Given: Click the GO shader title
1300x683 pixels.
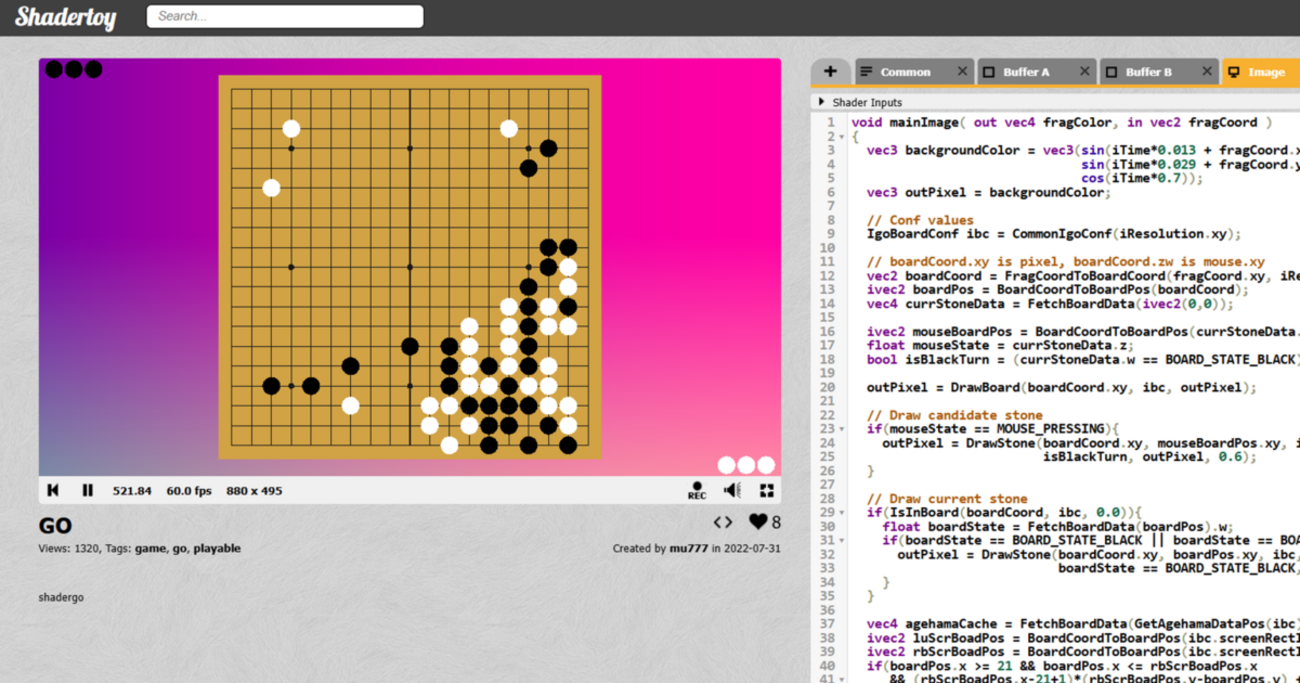Looking at the screenshot, I should pos(55,526).
